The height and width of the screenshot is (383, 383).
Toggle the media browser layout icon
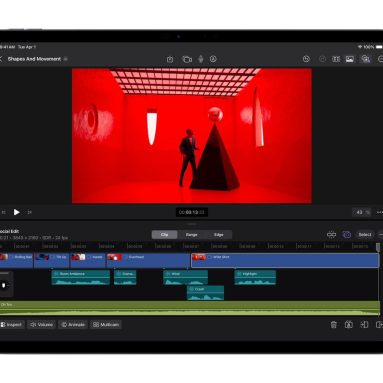point(336,59)
